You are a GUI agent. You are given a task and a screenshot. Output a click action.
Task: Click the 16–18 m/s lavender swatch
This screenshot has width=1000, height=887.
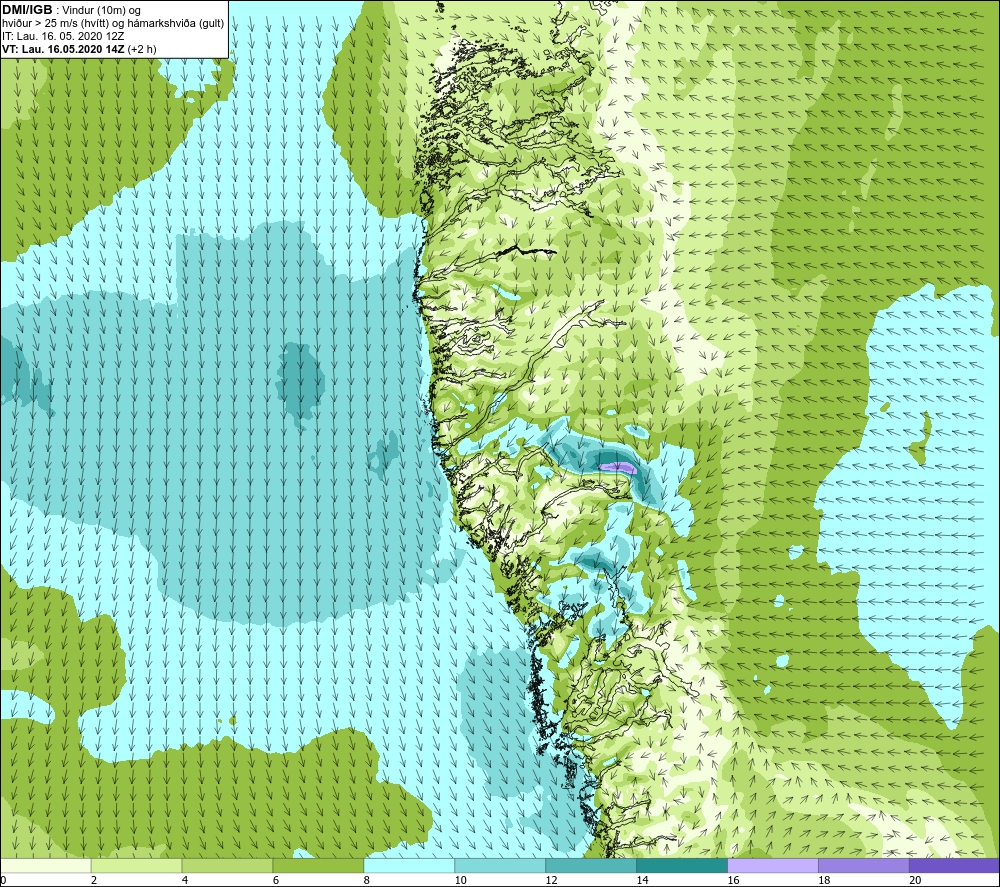[773, 865]
